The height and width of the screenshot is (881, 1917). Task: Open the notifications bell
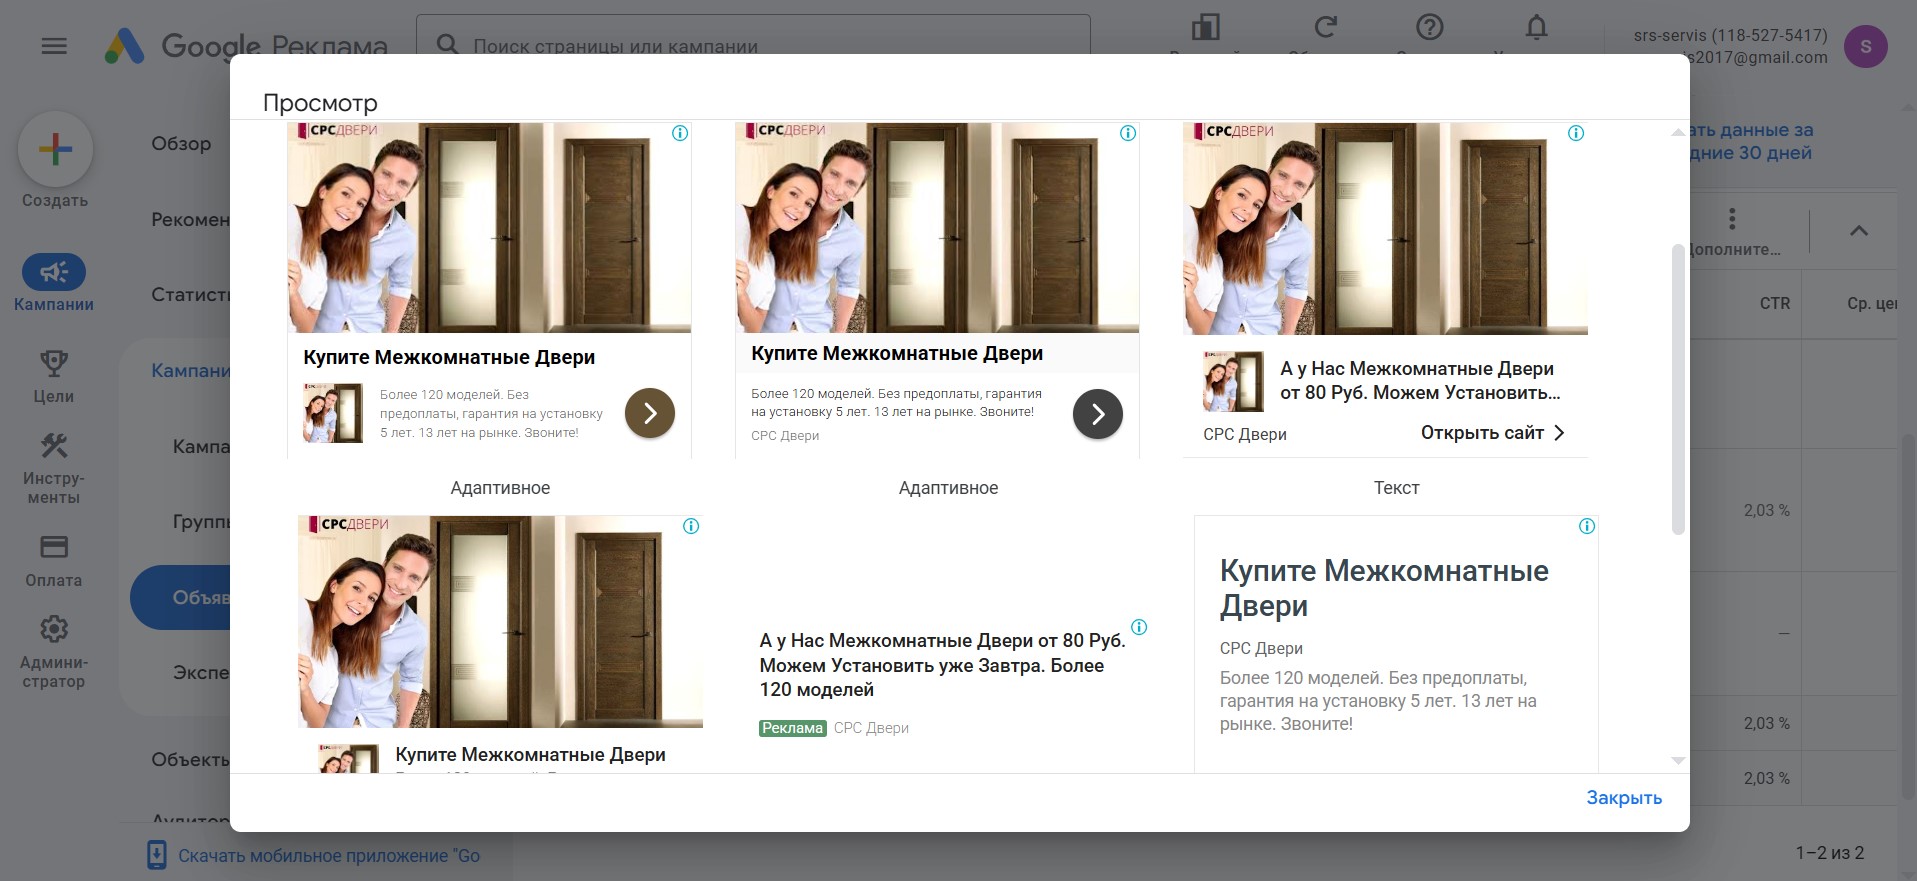click(1537, 28)
